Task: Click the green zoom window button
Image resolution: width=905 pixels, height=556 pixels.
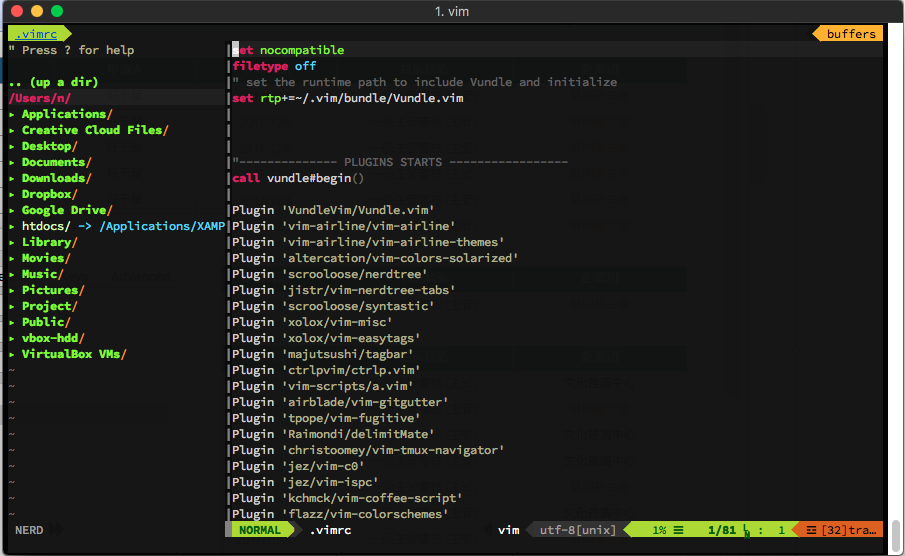Action: pos(57,11)
